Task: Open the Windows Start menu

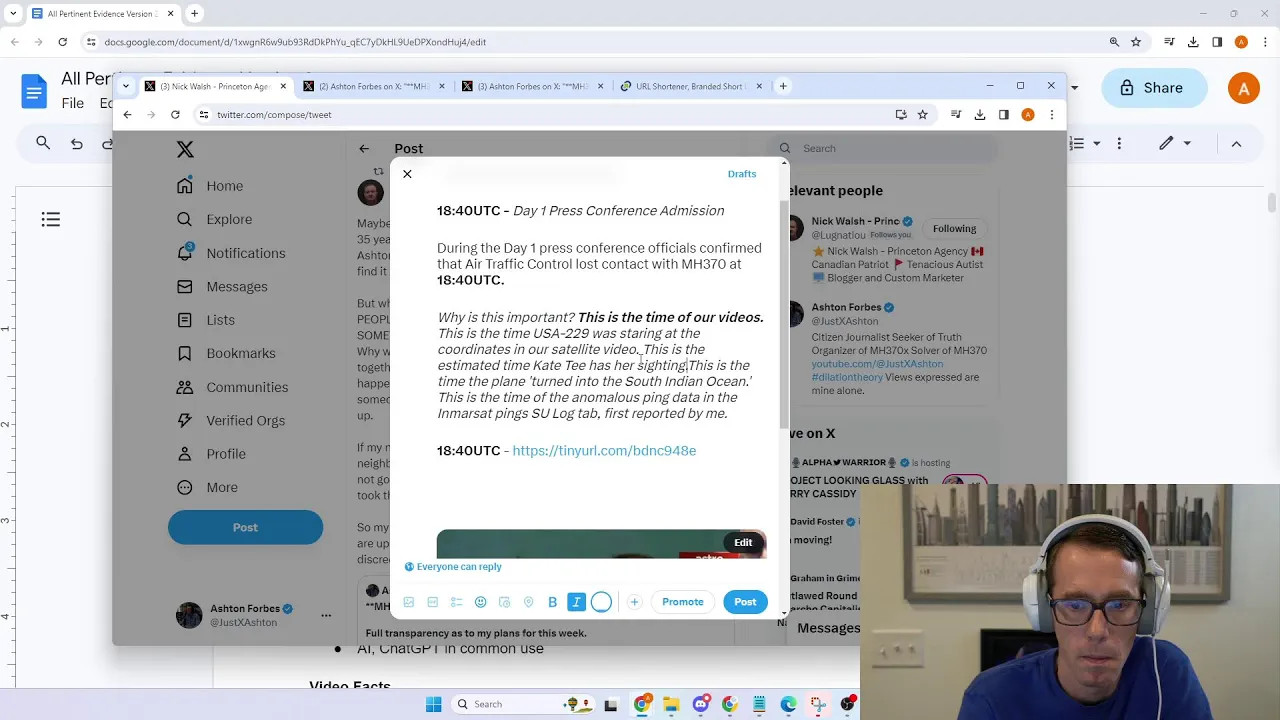Action: pyautogui.click(x=433, y=704)
